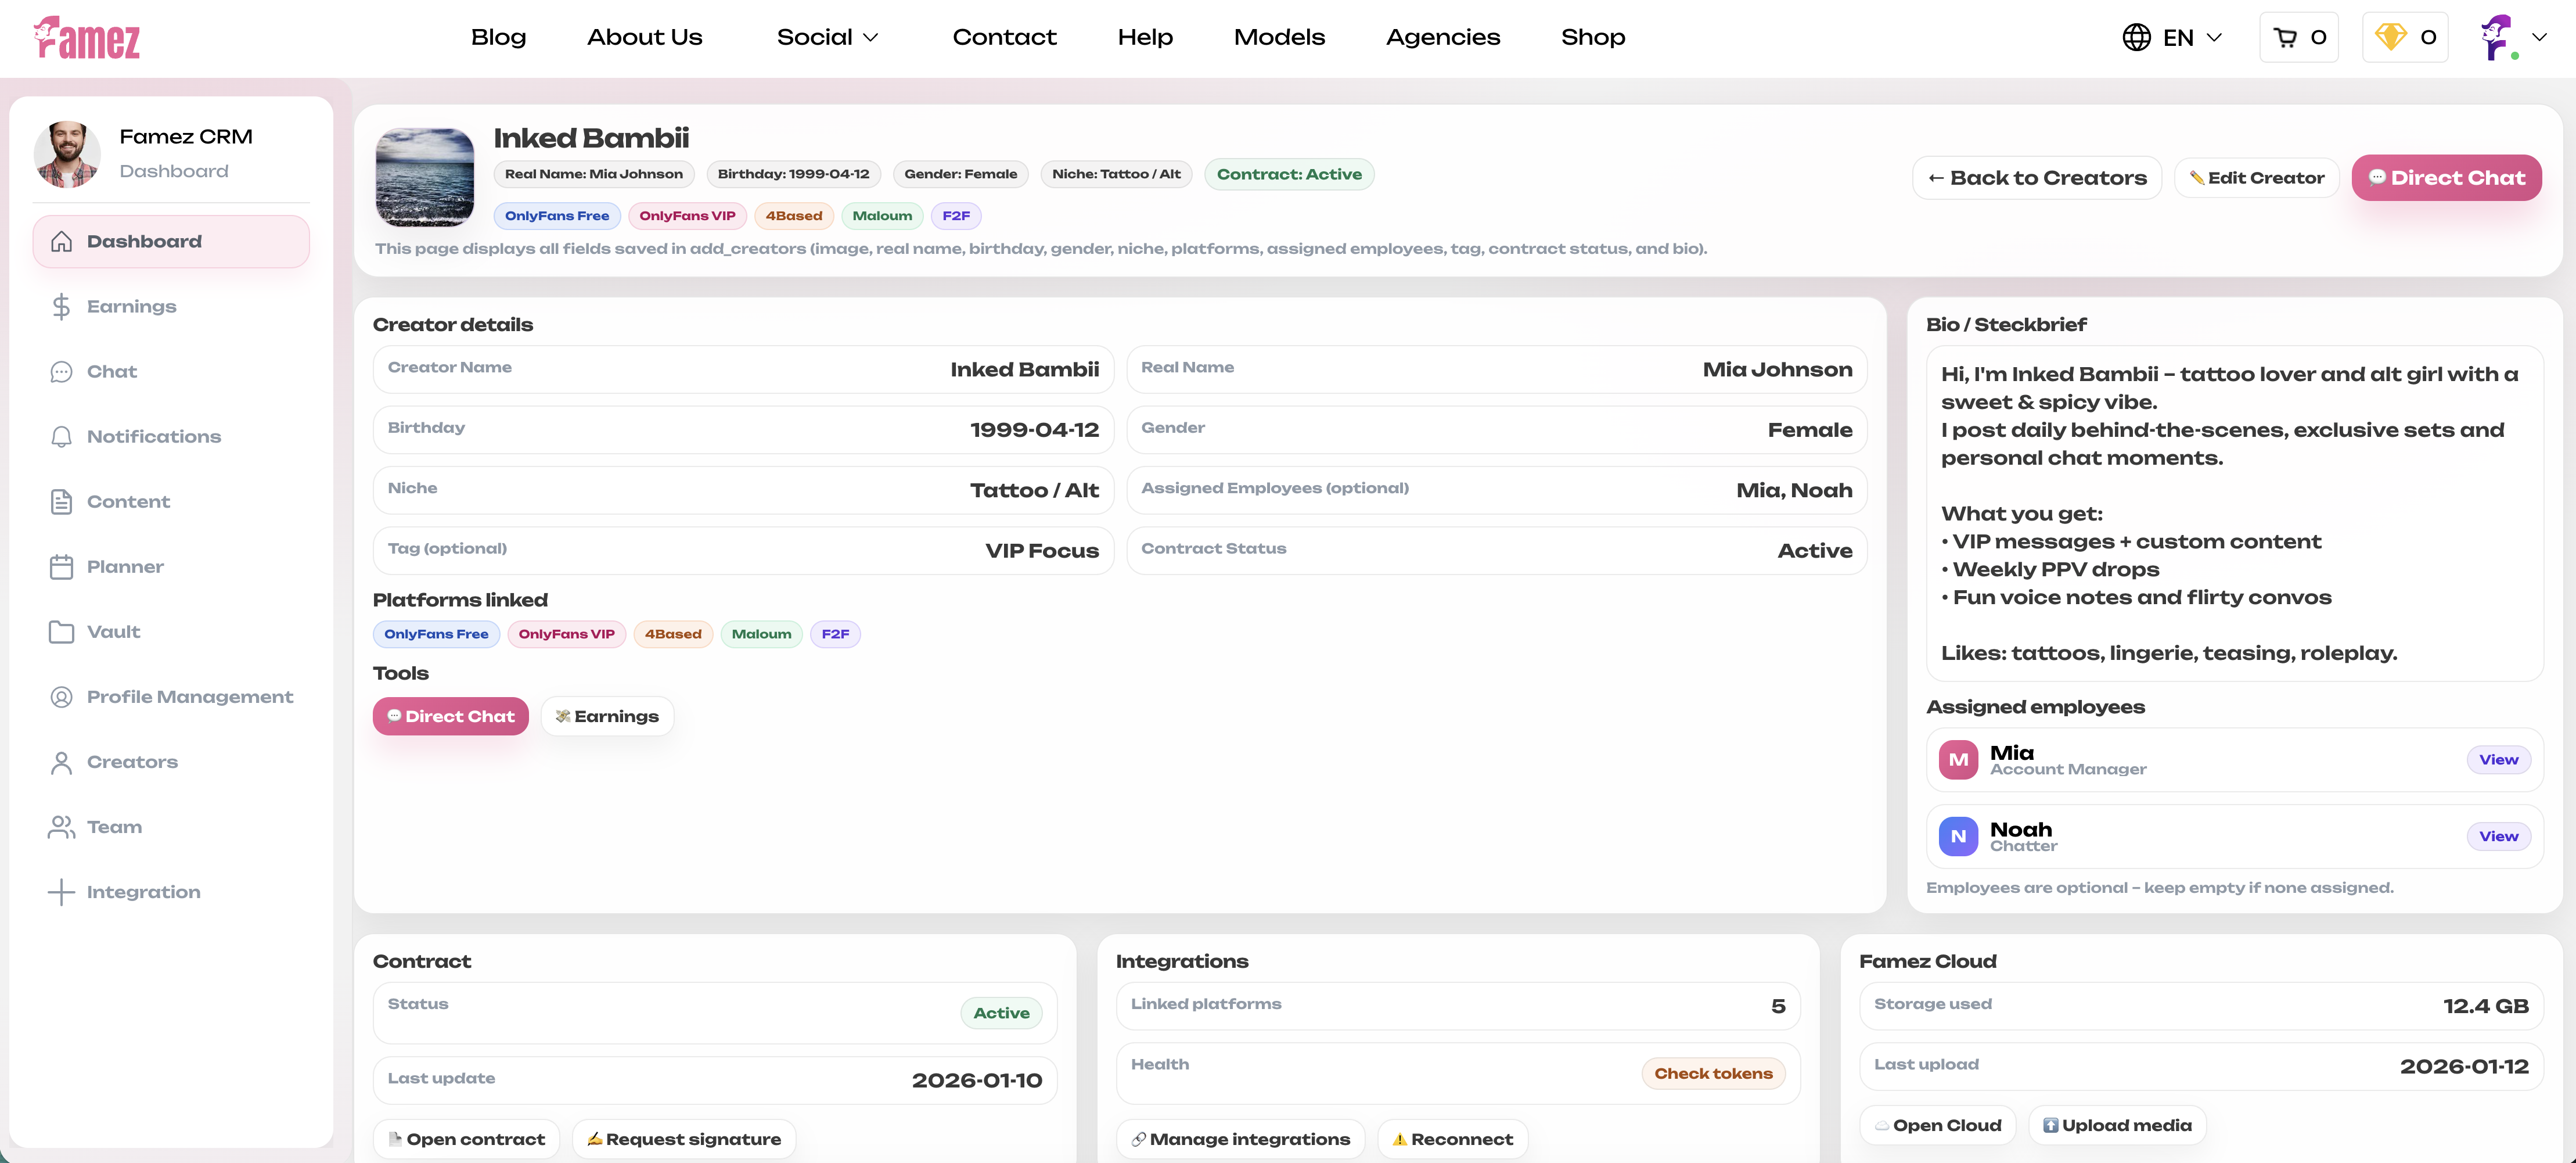Click the Famez logo
The width and height of the screenshot is (2576, 1163).
click(x=87, y=38)
